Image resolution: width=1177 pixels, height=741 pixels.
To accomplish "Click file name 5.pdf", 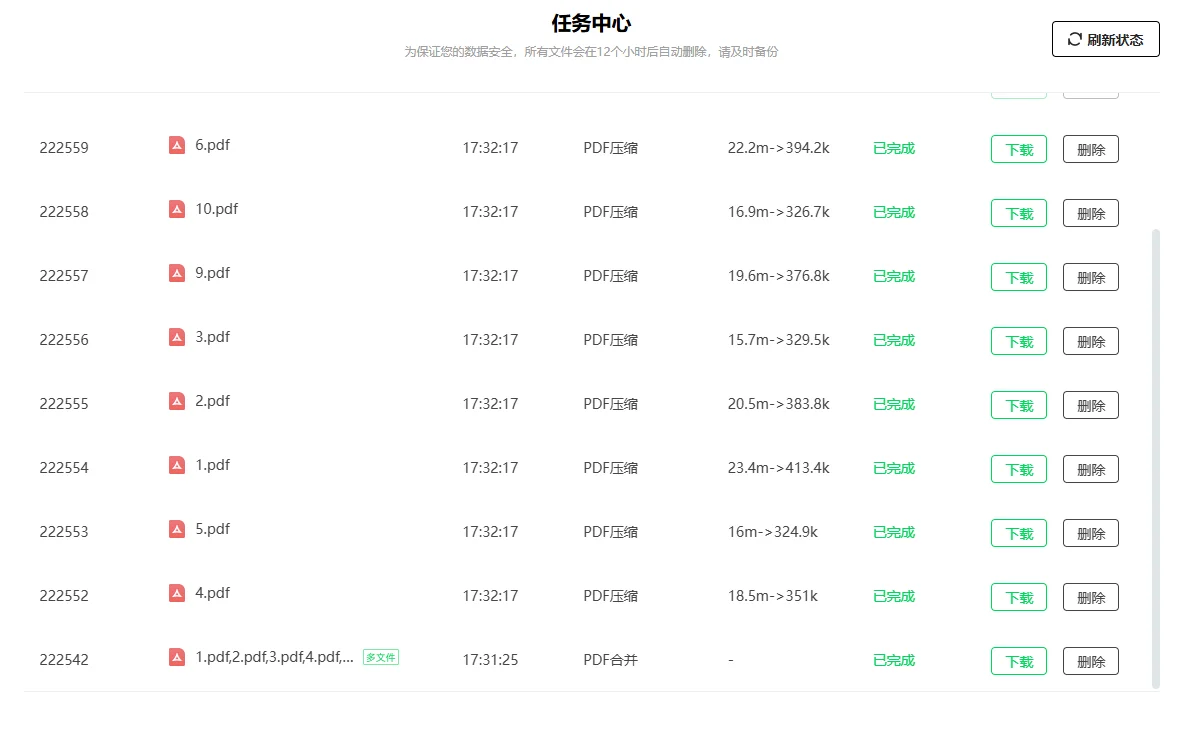I will [x=212, y=529].
